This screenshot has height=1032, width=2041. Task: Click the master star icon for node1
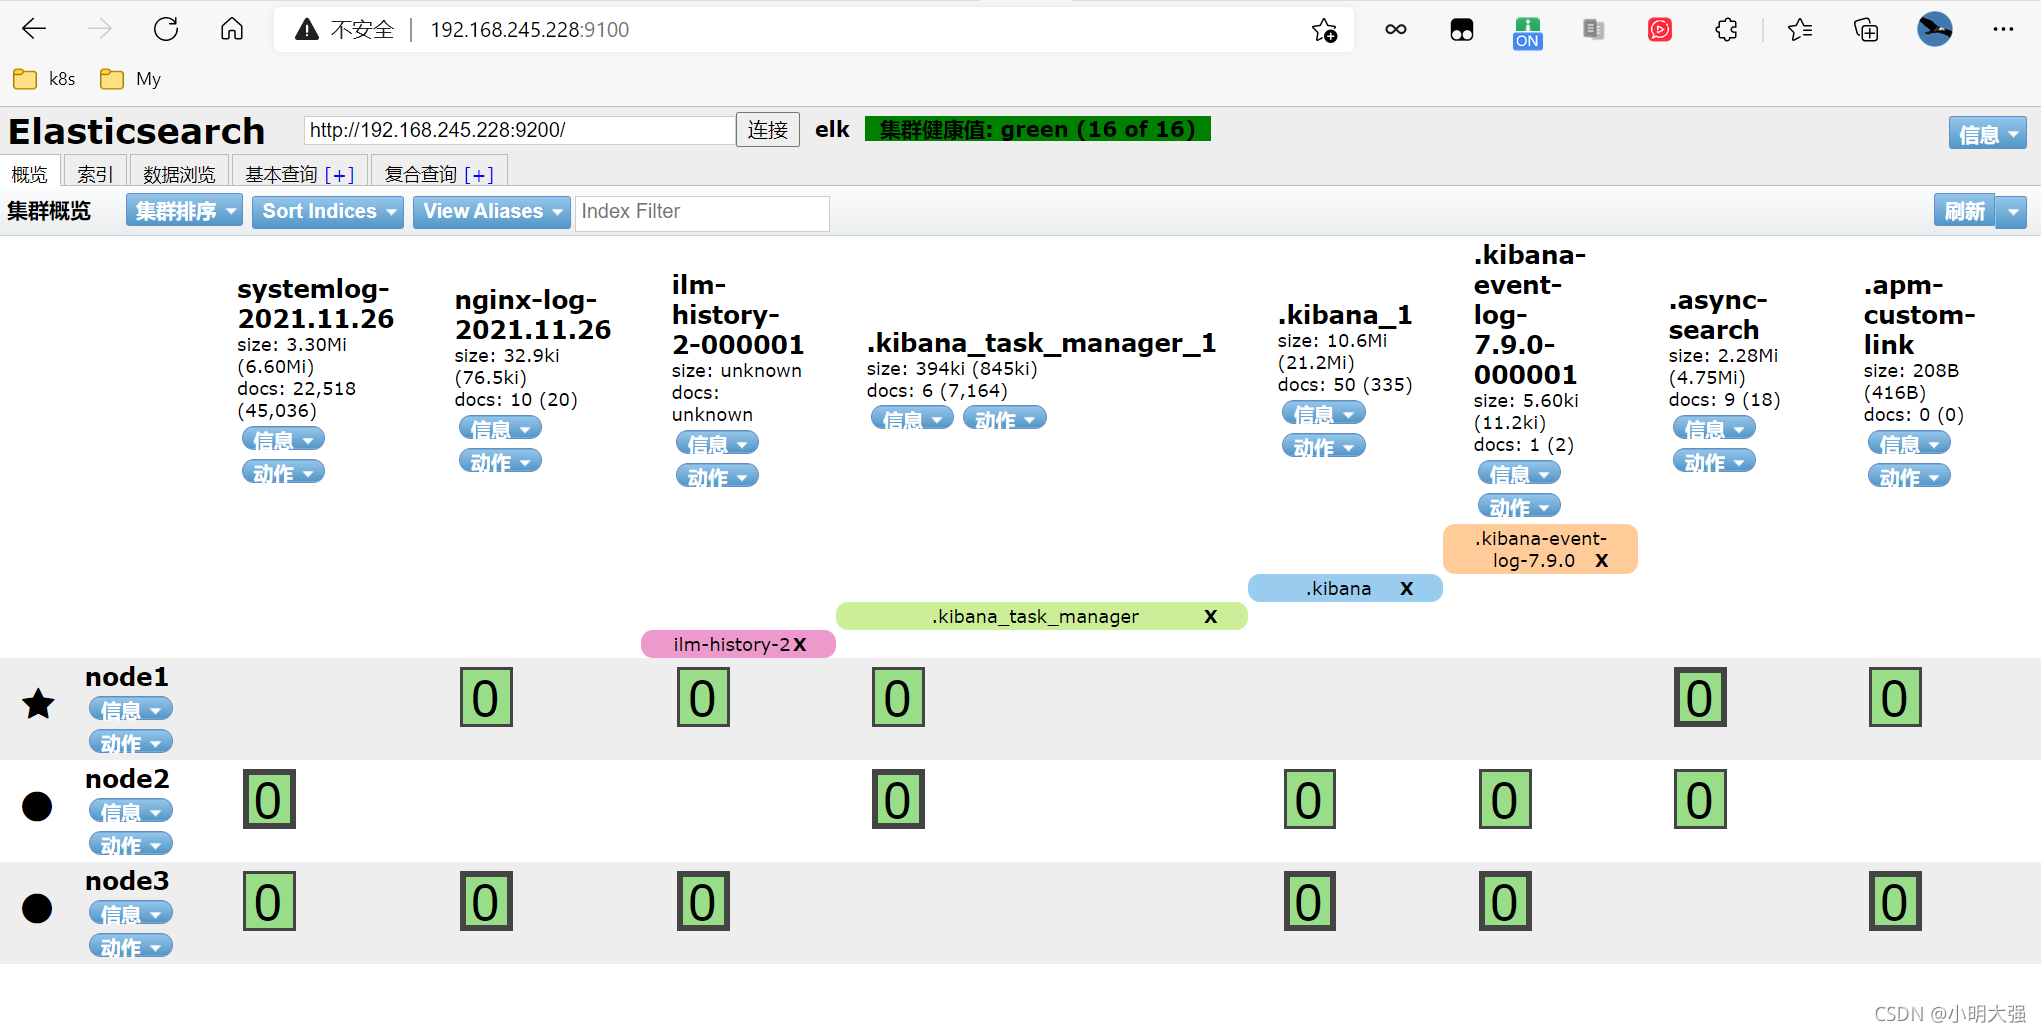click(38, 704)
